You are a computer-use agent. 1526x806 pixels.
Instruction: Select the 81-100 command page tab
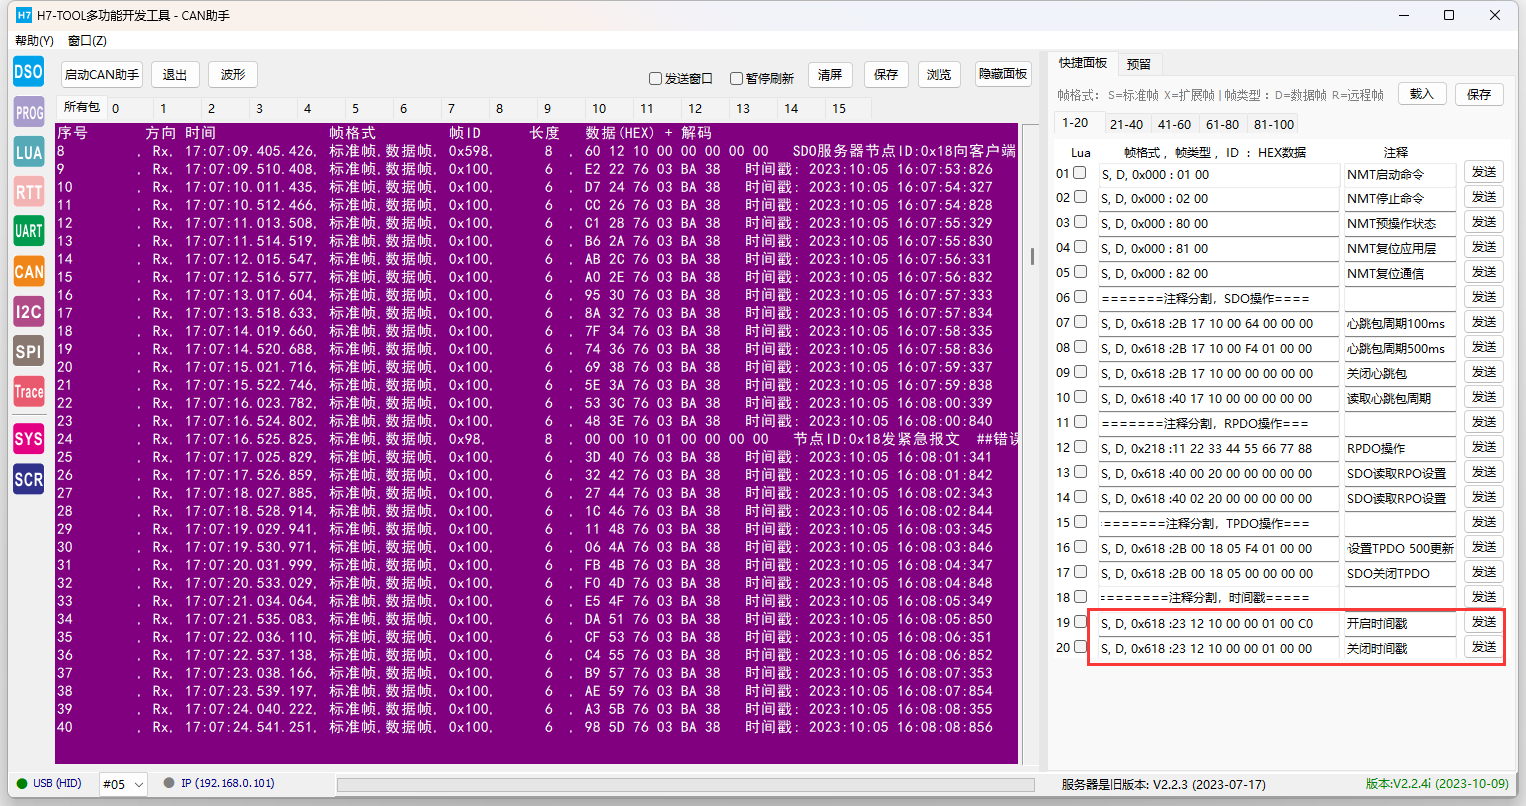coord(1274,124)
